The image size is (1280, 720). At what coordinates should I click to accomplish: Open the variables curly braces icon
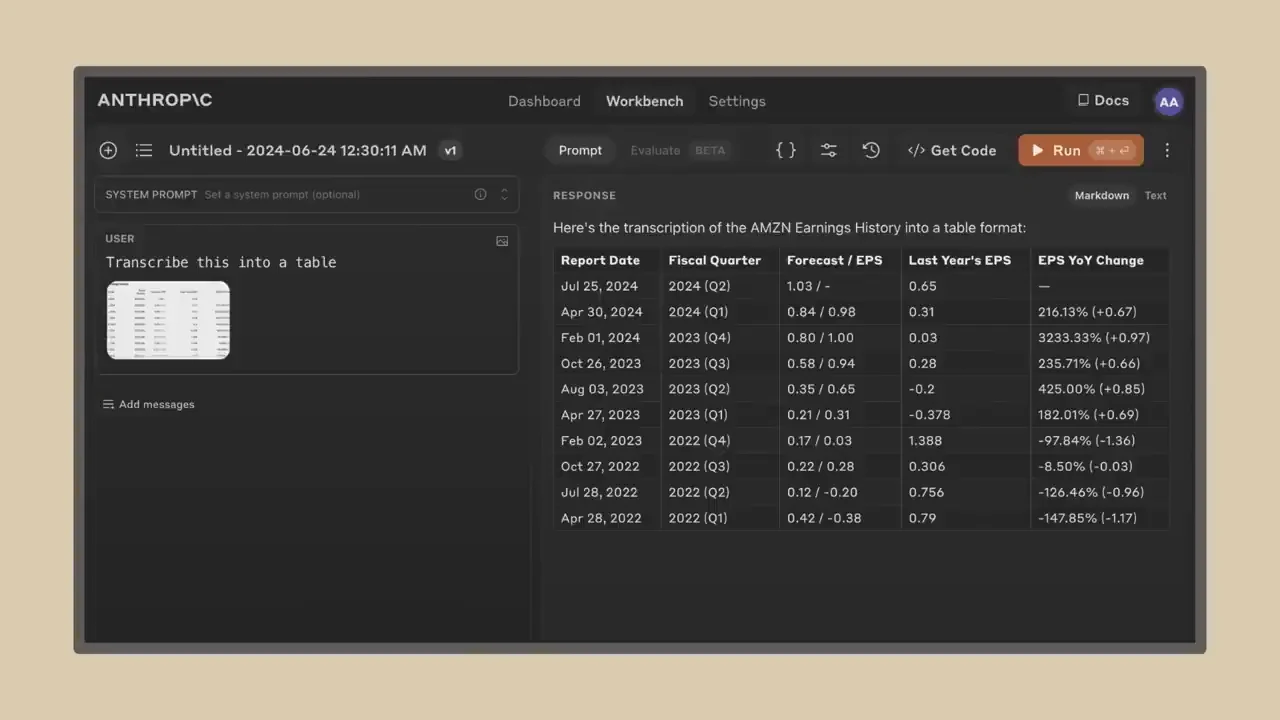[x=786, y=150]
